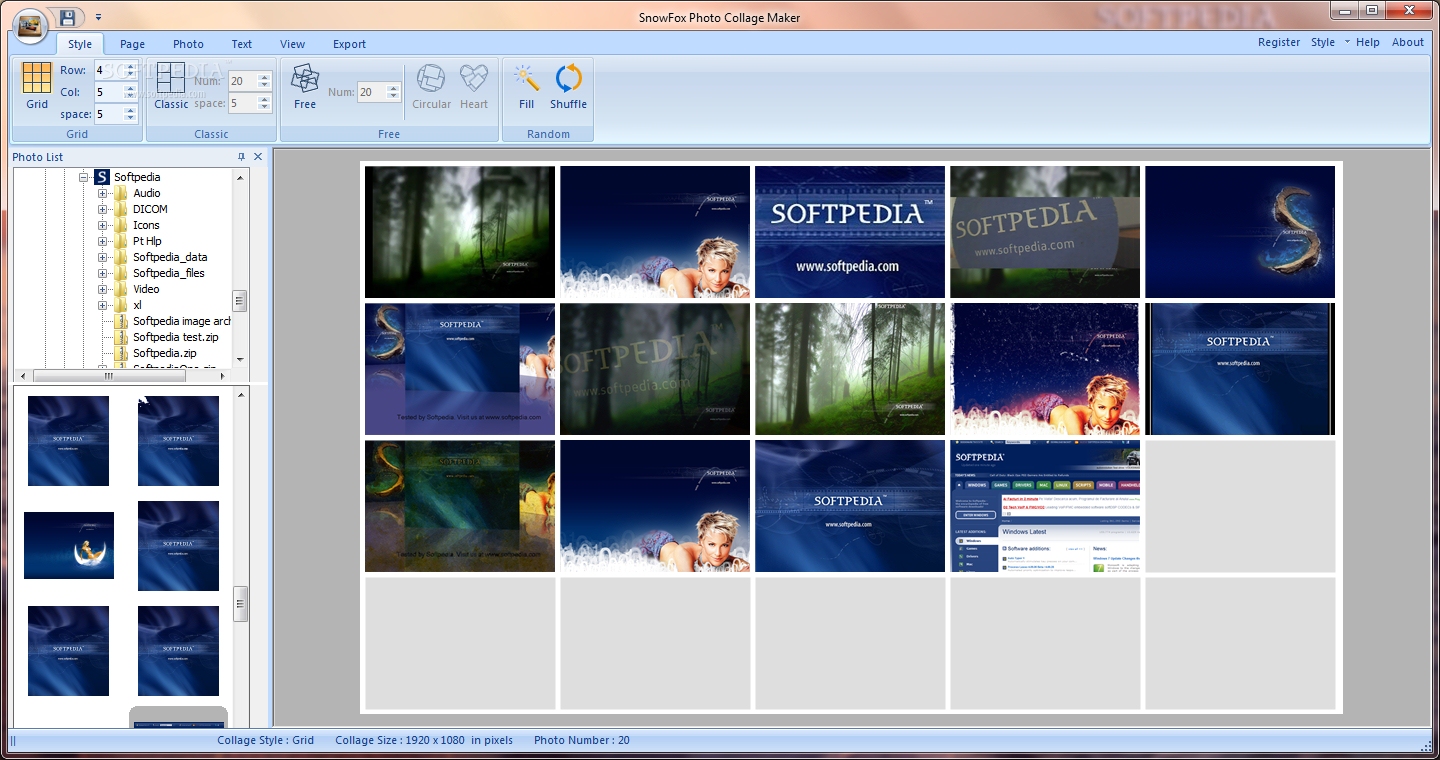Select the Softpedia.zip file in tree
This screenshot has height=760, width=1440.
tap(164, 353)
